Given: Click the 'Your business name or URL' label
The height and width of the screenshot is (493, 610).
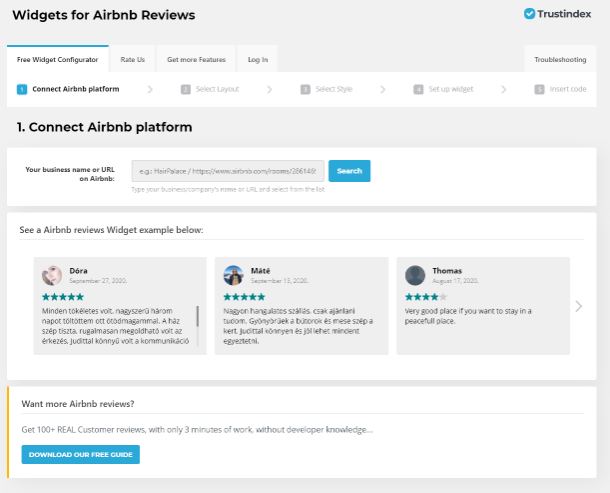Looking at the screenshot, I should 70,174.
